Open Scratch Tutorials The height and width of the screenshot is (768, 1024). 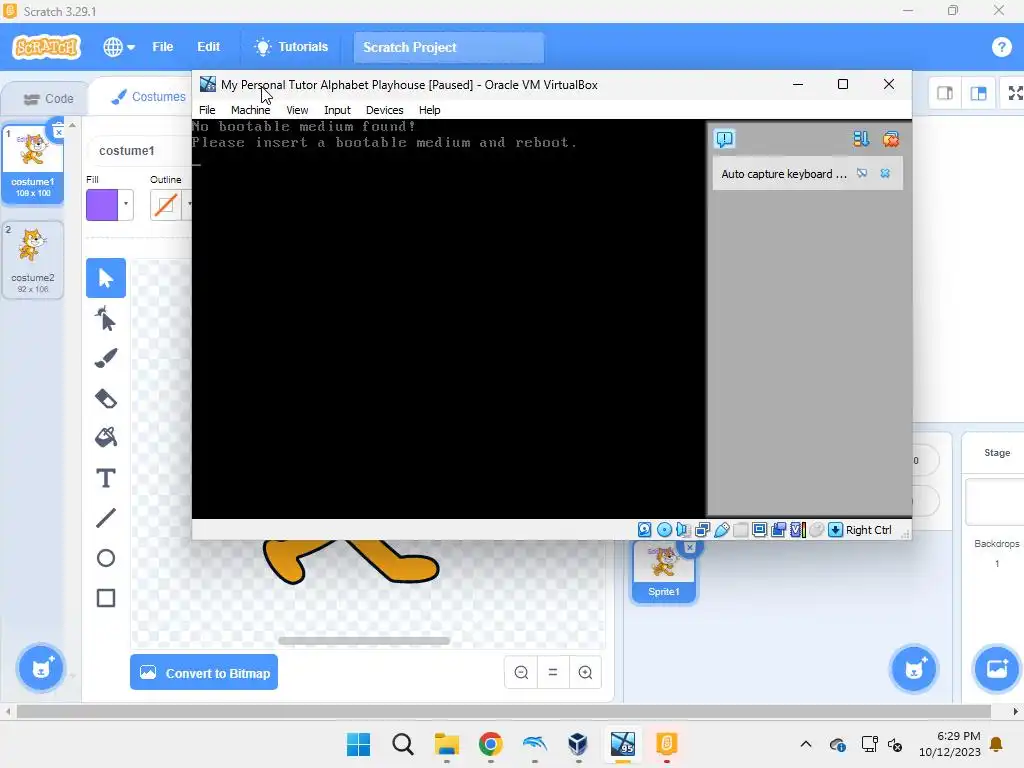291,47
